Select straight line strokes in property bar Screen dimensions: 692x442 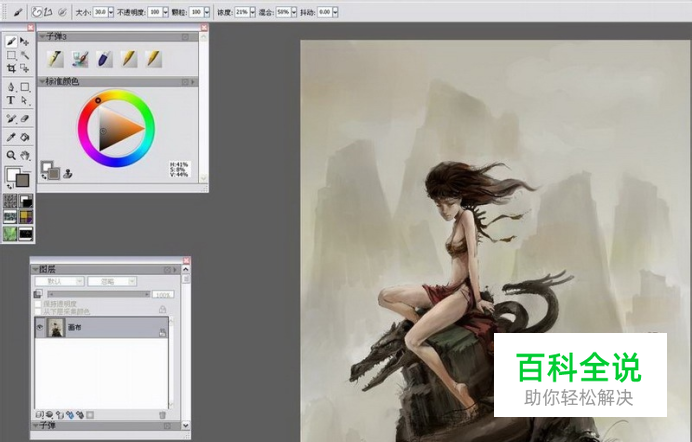[x=48, y=12]
